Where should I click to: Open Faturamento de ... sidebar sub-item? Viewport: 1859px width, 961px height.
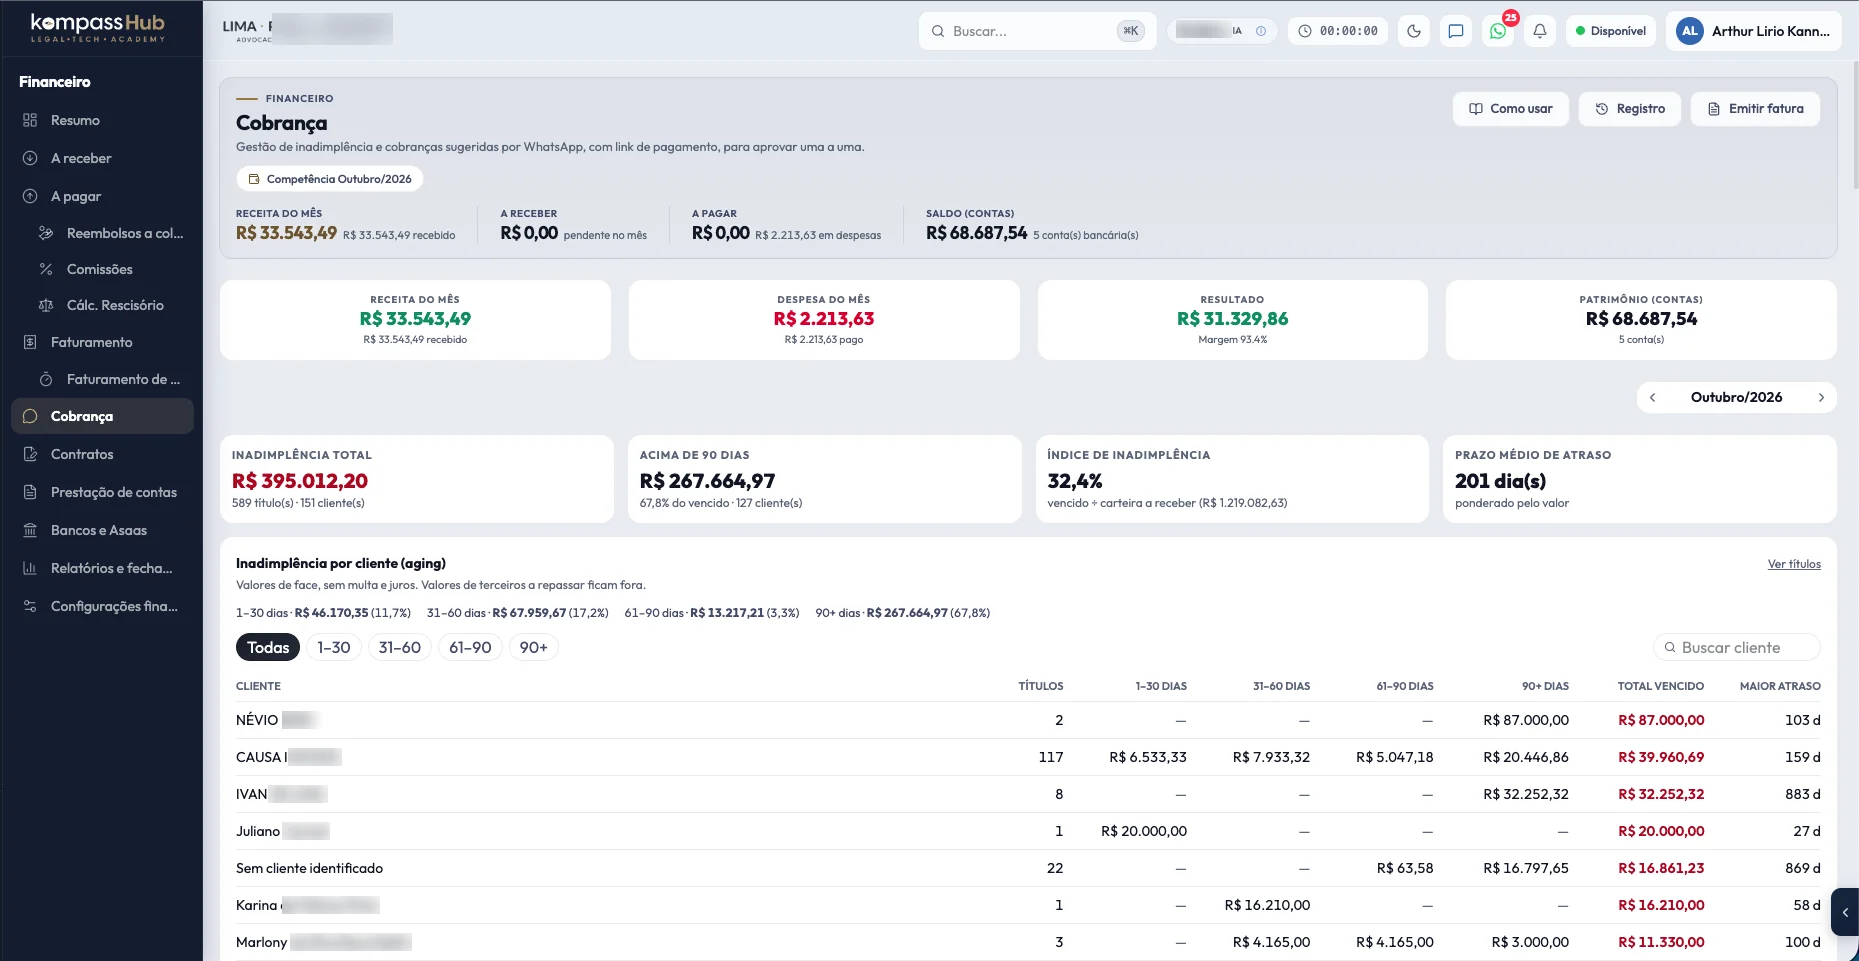coord(110,379)
